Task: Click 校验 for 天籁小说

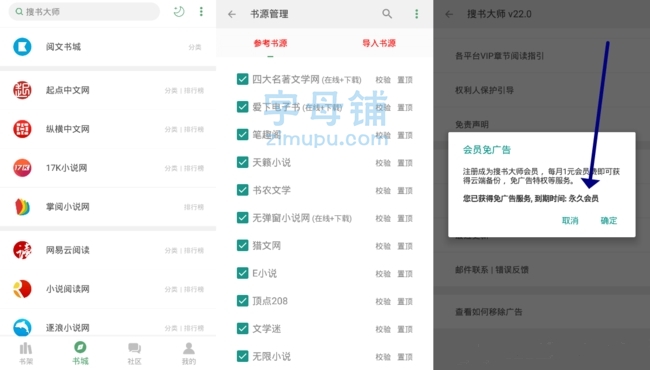Action: point(383,163)
